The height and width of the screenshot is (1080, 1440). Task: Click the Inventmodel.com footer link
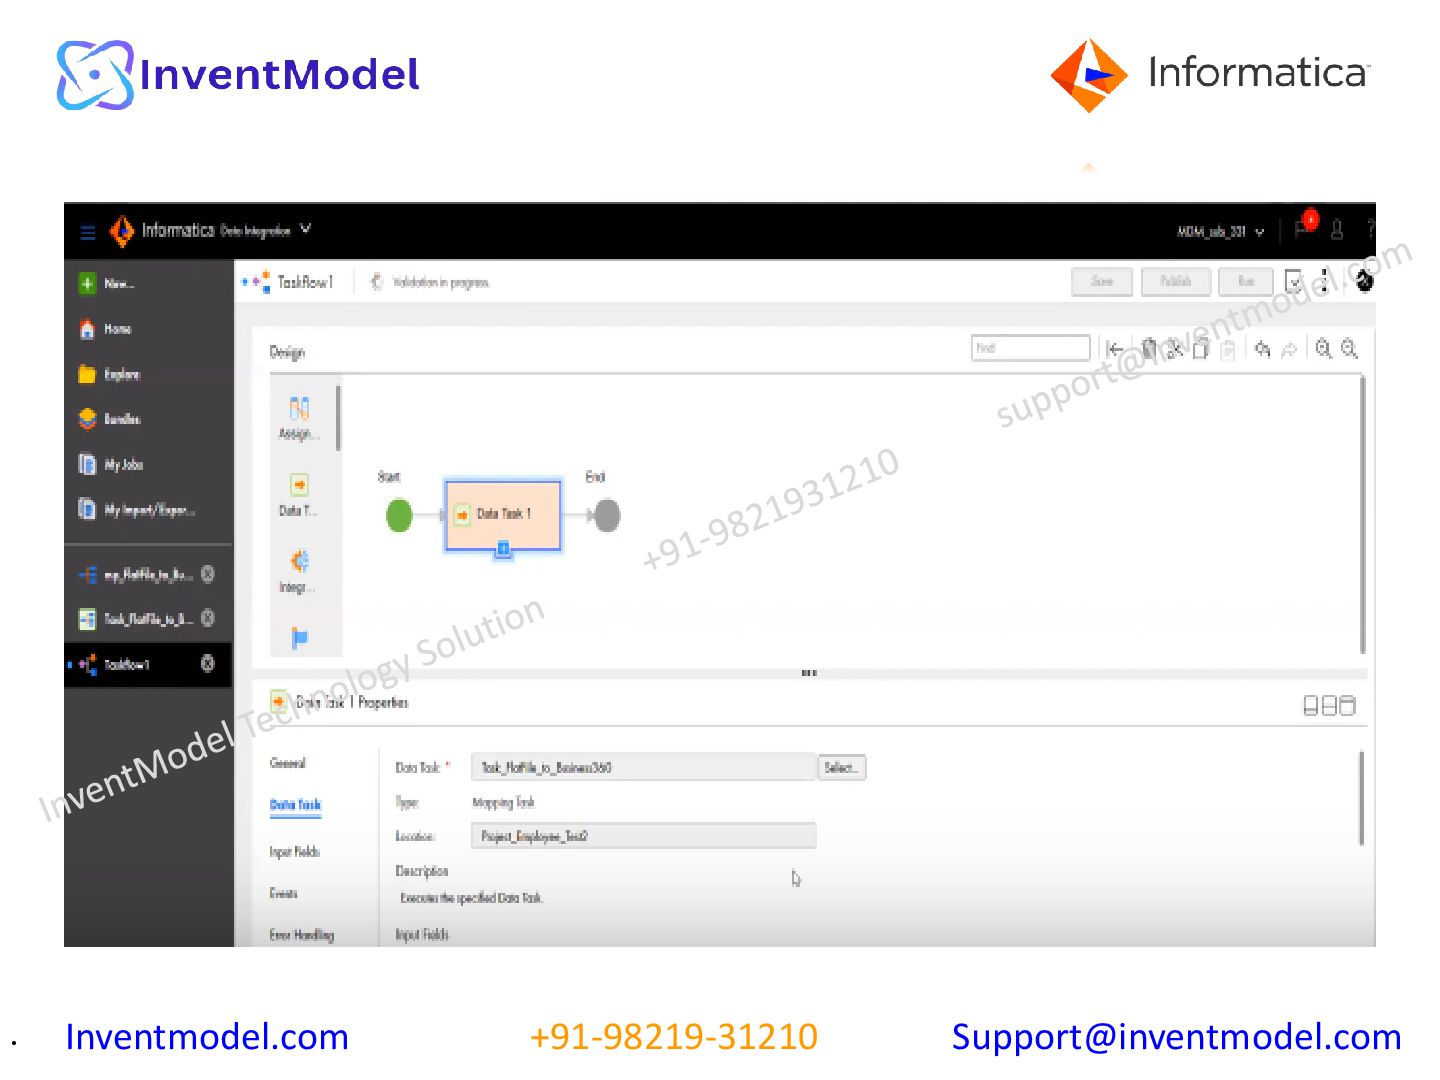pyautogui.click(x=207, y=1038)
